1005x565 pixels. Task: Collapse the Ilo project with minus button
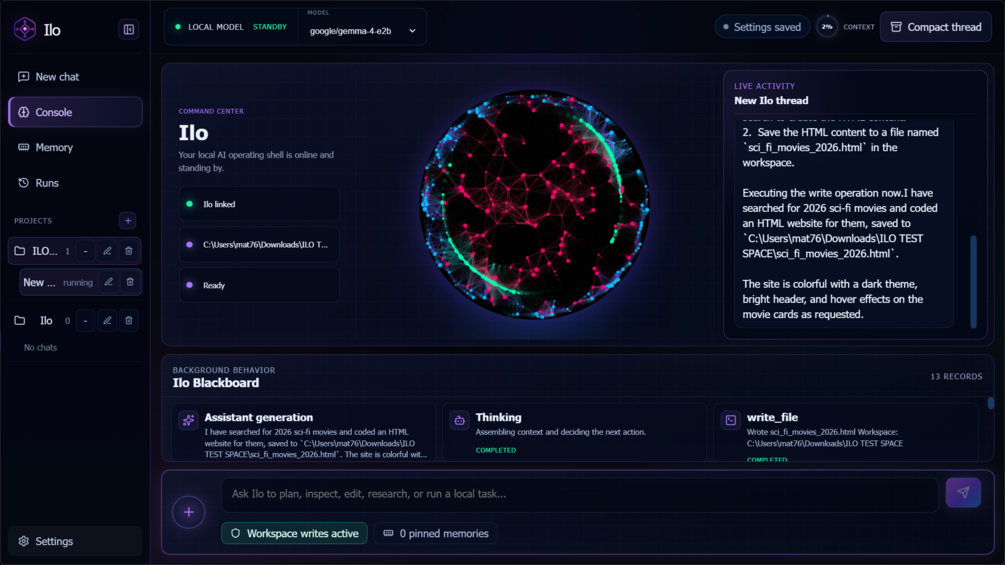(85, 320)
